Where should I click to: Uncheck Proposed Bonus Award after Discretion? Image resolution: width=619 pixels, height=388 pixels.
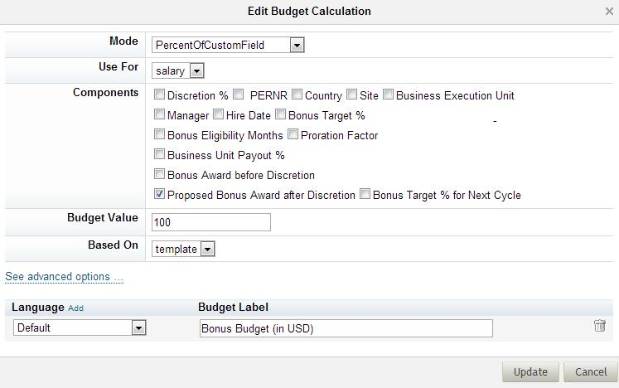159,193
